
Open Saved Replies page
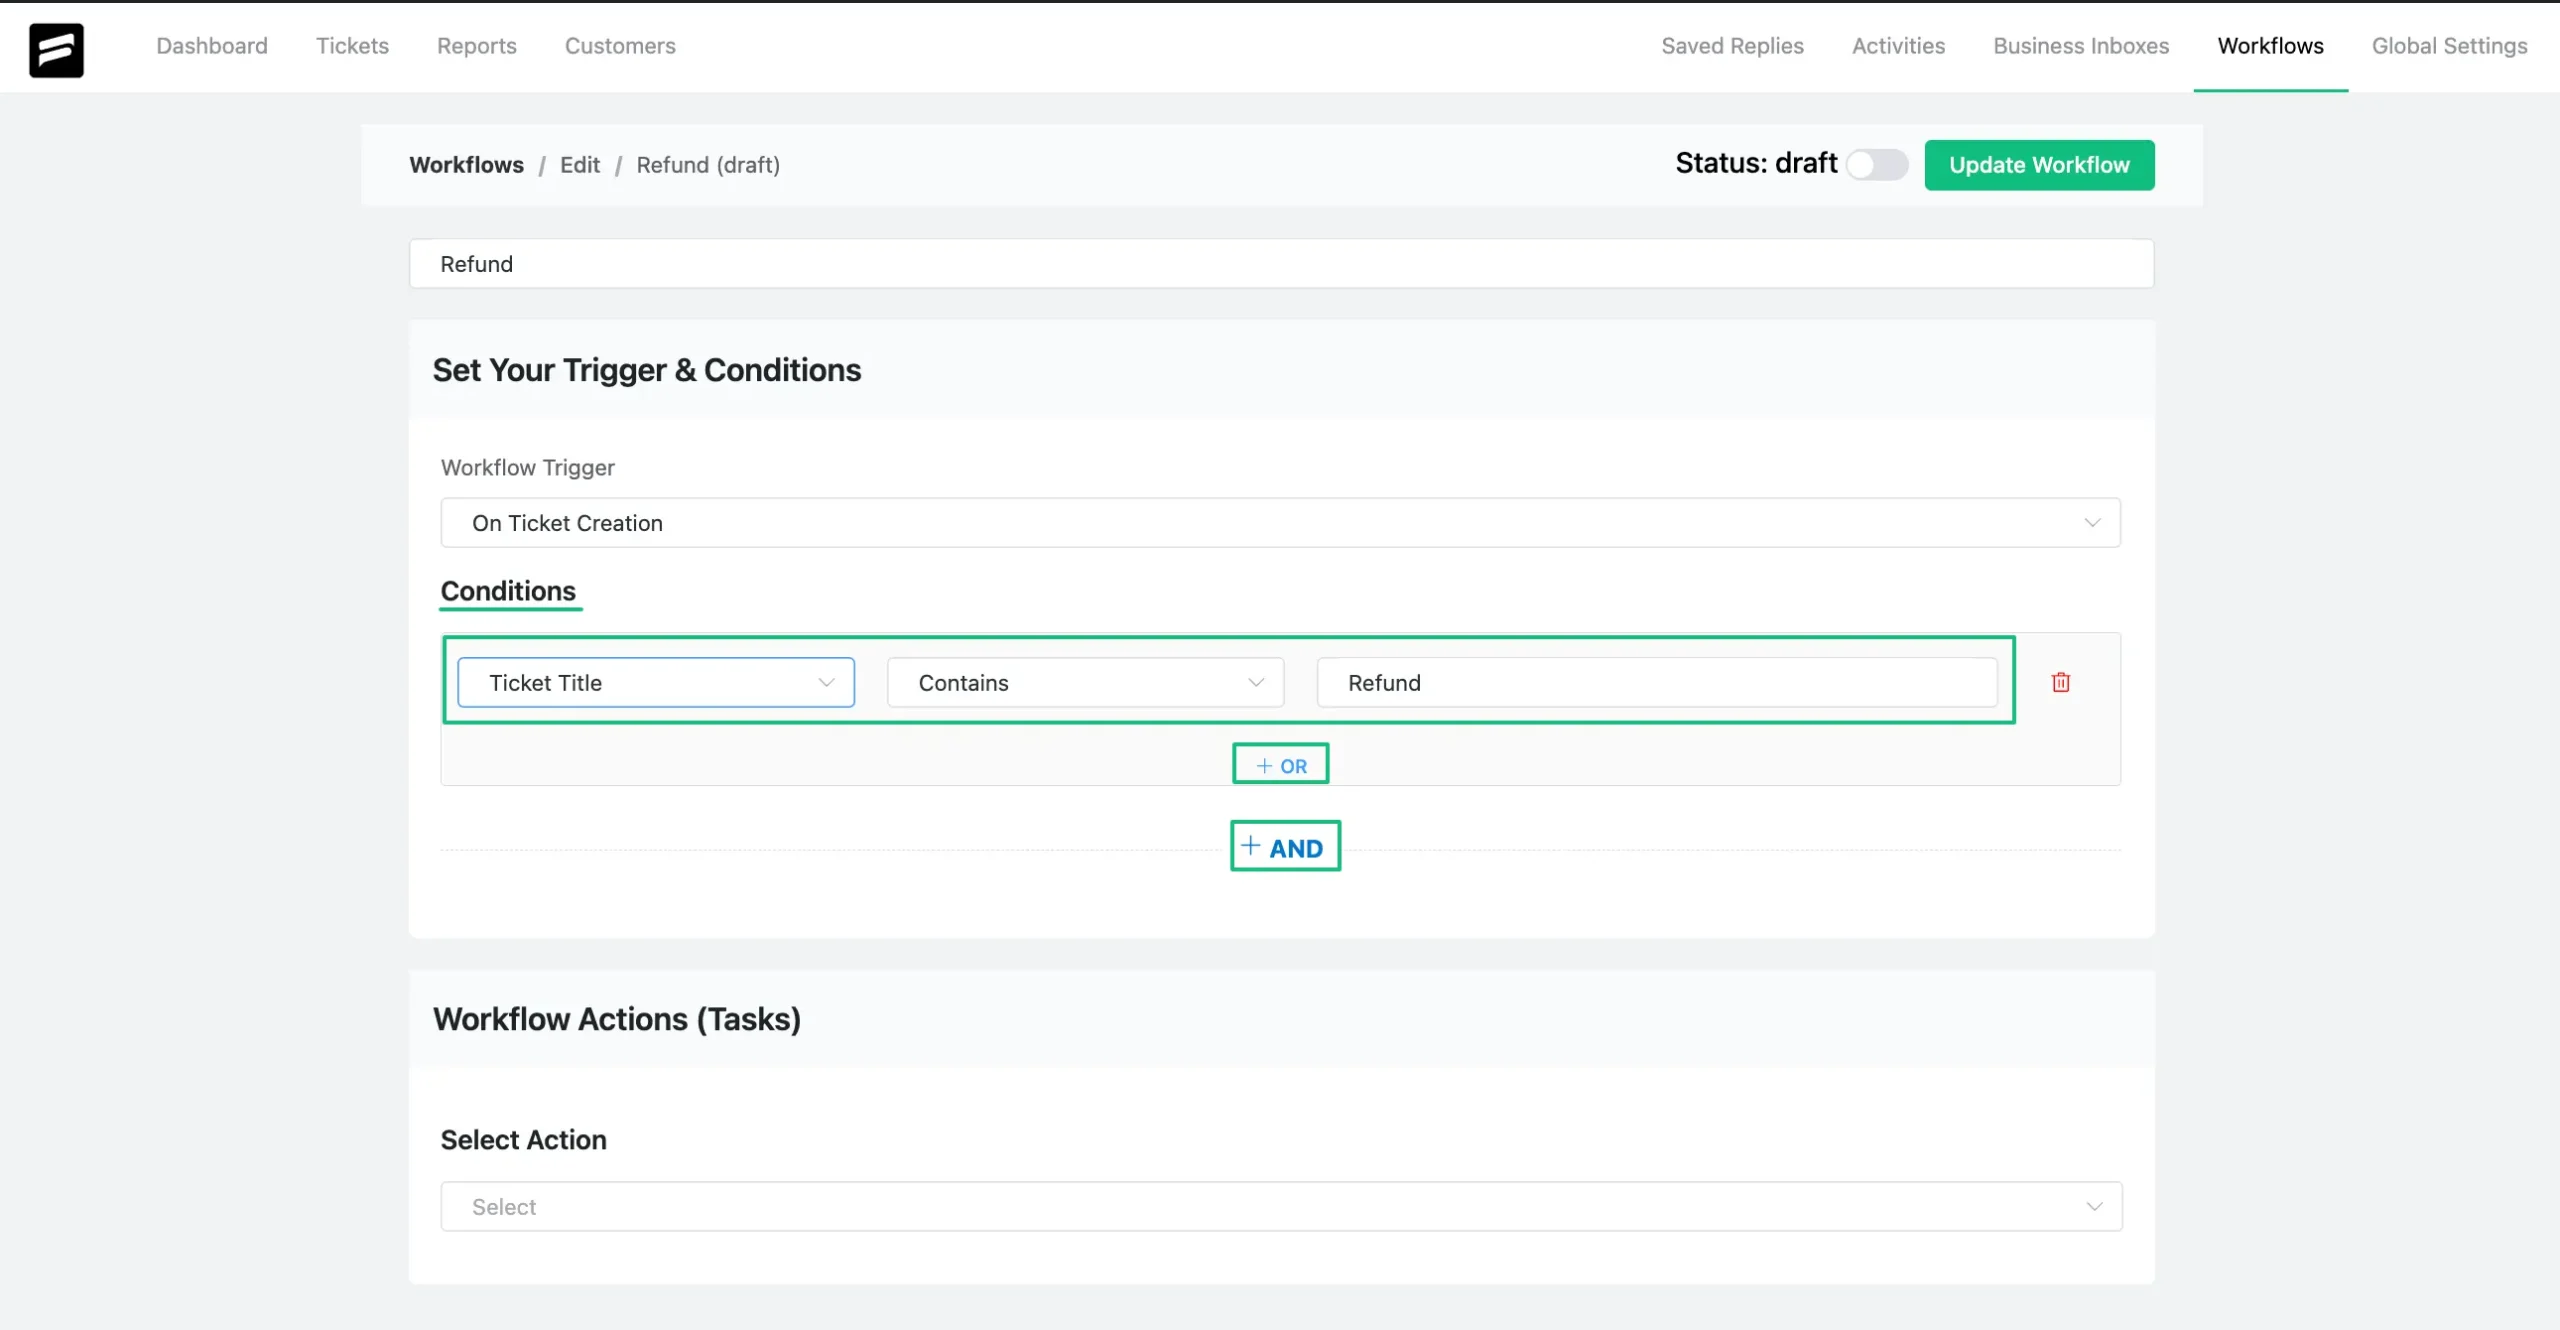coord(1732,46)
